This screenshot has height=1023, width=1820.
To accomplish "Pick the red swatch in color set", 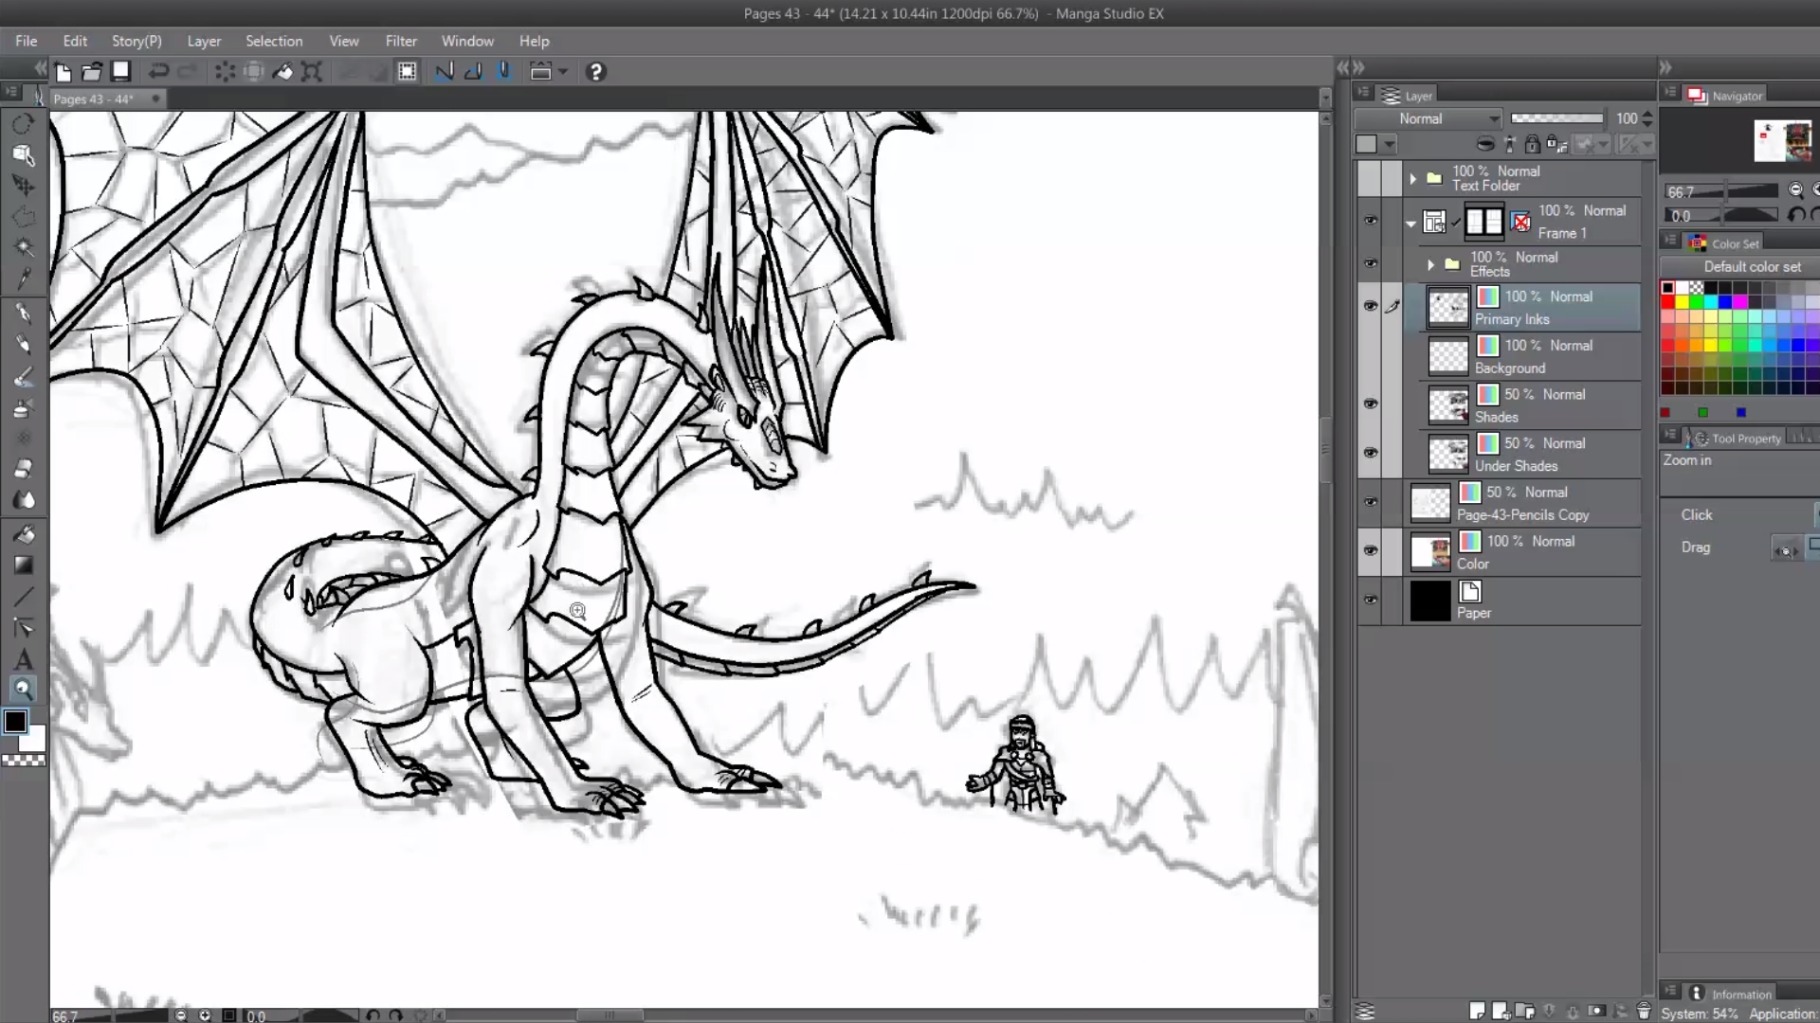I will coord(1668,303).
